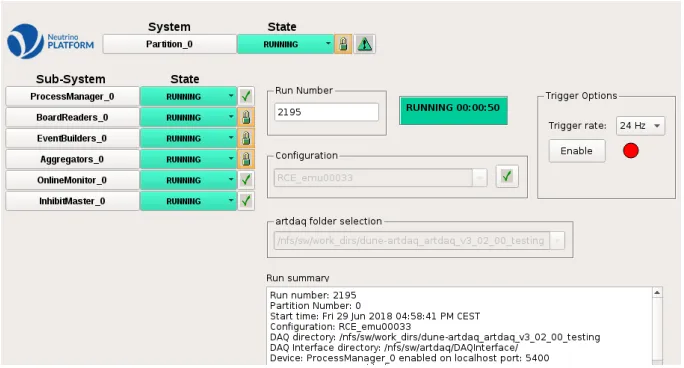This screenshot has height=368, width=684.
Task: Click the RUNNING 00:00:50 timer display
Action: click(453, 110)
